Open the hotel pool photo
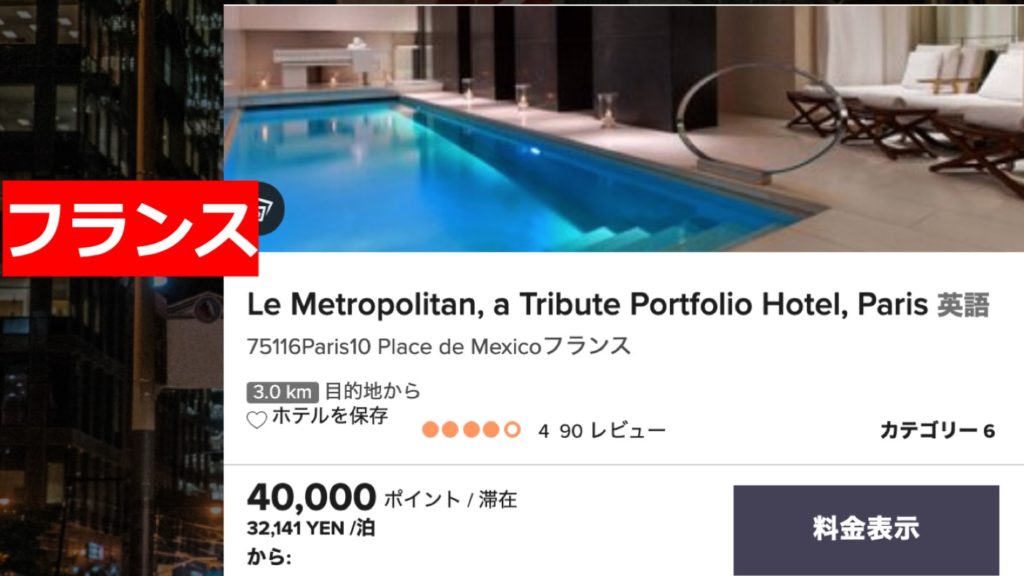This screenshot has height=576, width=1024. coord(624,129)
